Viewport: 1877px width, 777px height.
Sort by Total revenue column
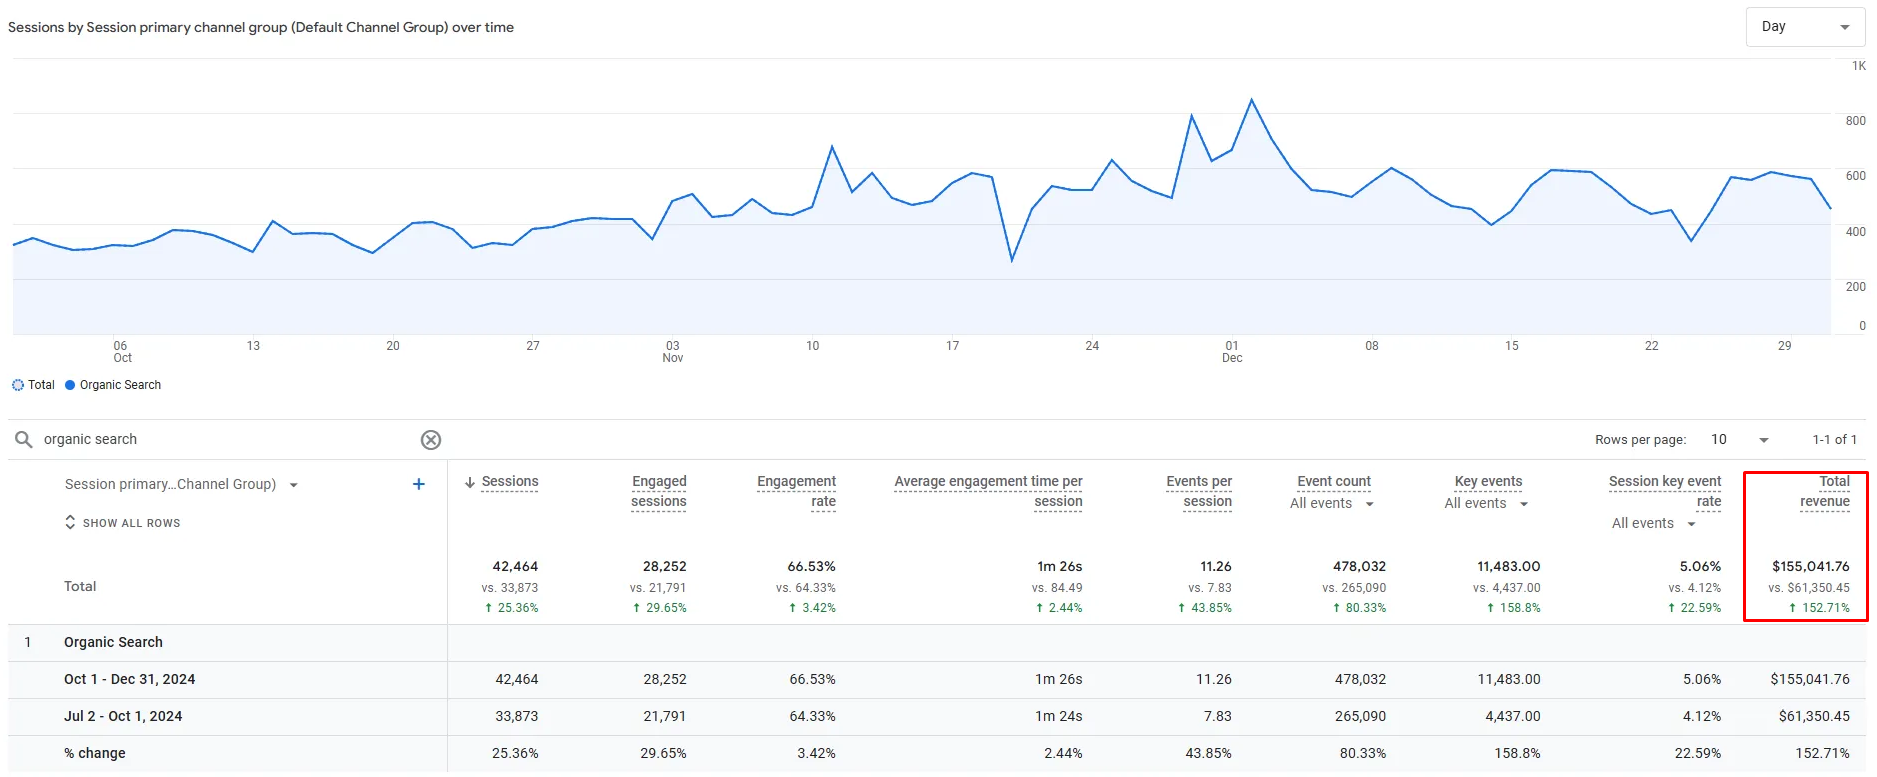click(1825, 491)
